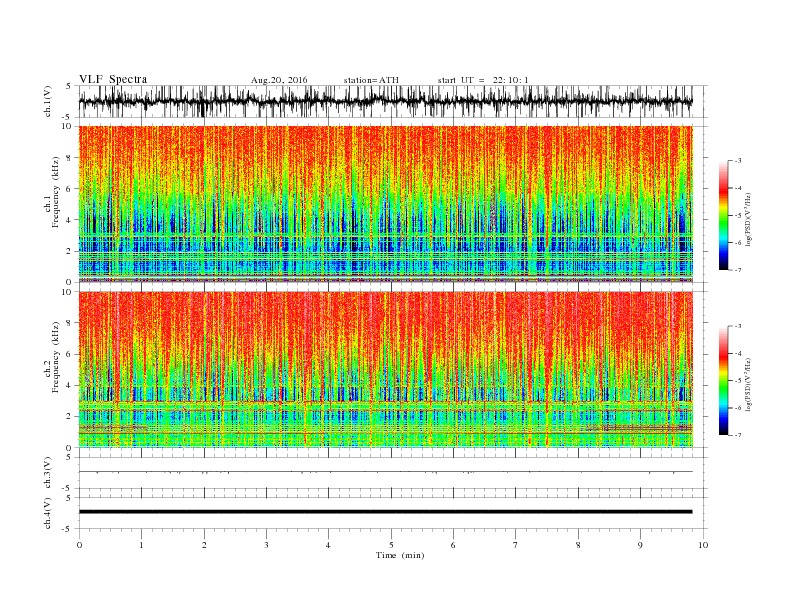Click the thick black ch.4 signal trace

[385, 512]
